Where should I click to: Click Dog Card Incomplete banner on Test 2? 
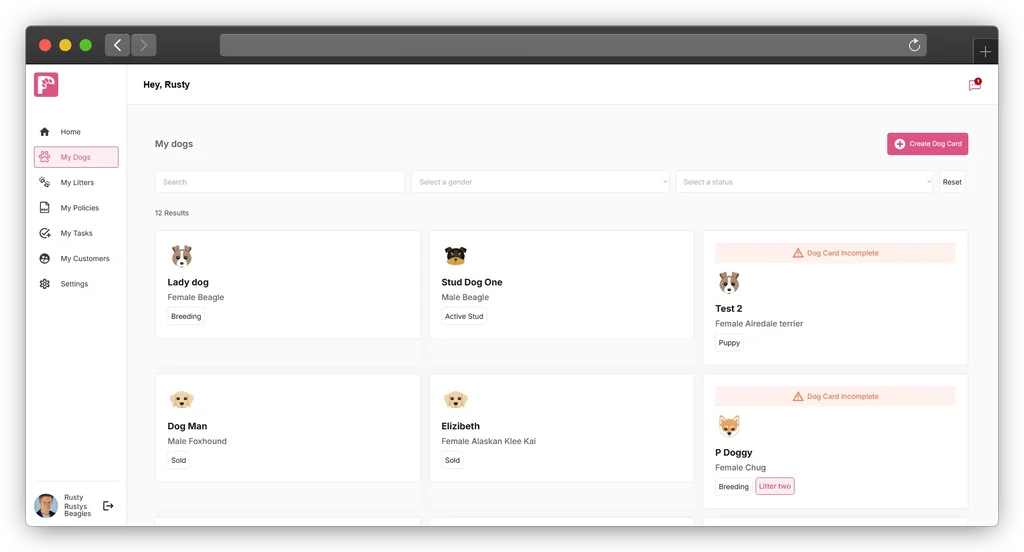tap(835, 253)
